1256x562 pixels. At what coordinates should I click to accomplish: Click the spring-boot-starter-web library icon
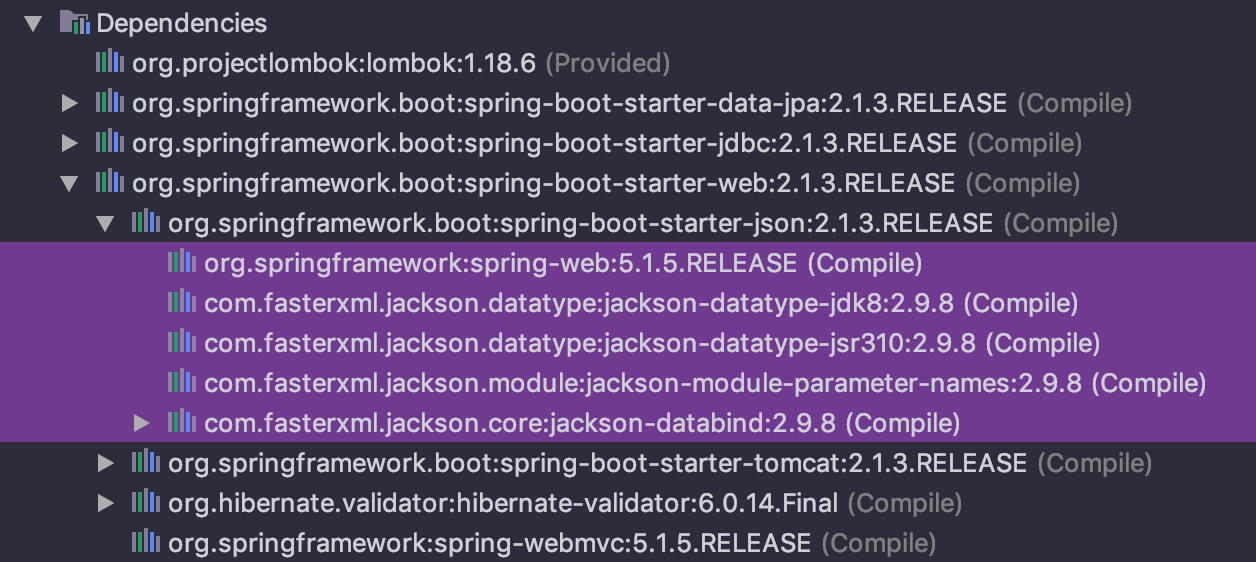(x=110, y=183)
